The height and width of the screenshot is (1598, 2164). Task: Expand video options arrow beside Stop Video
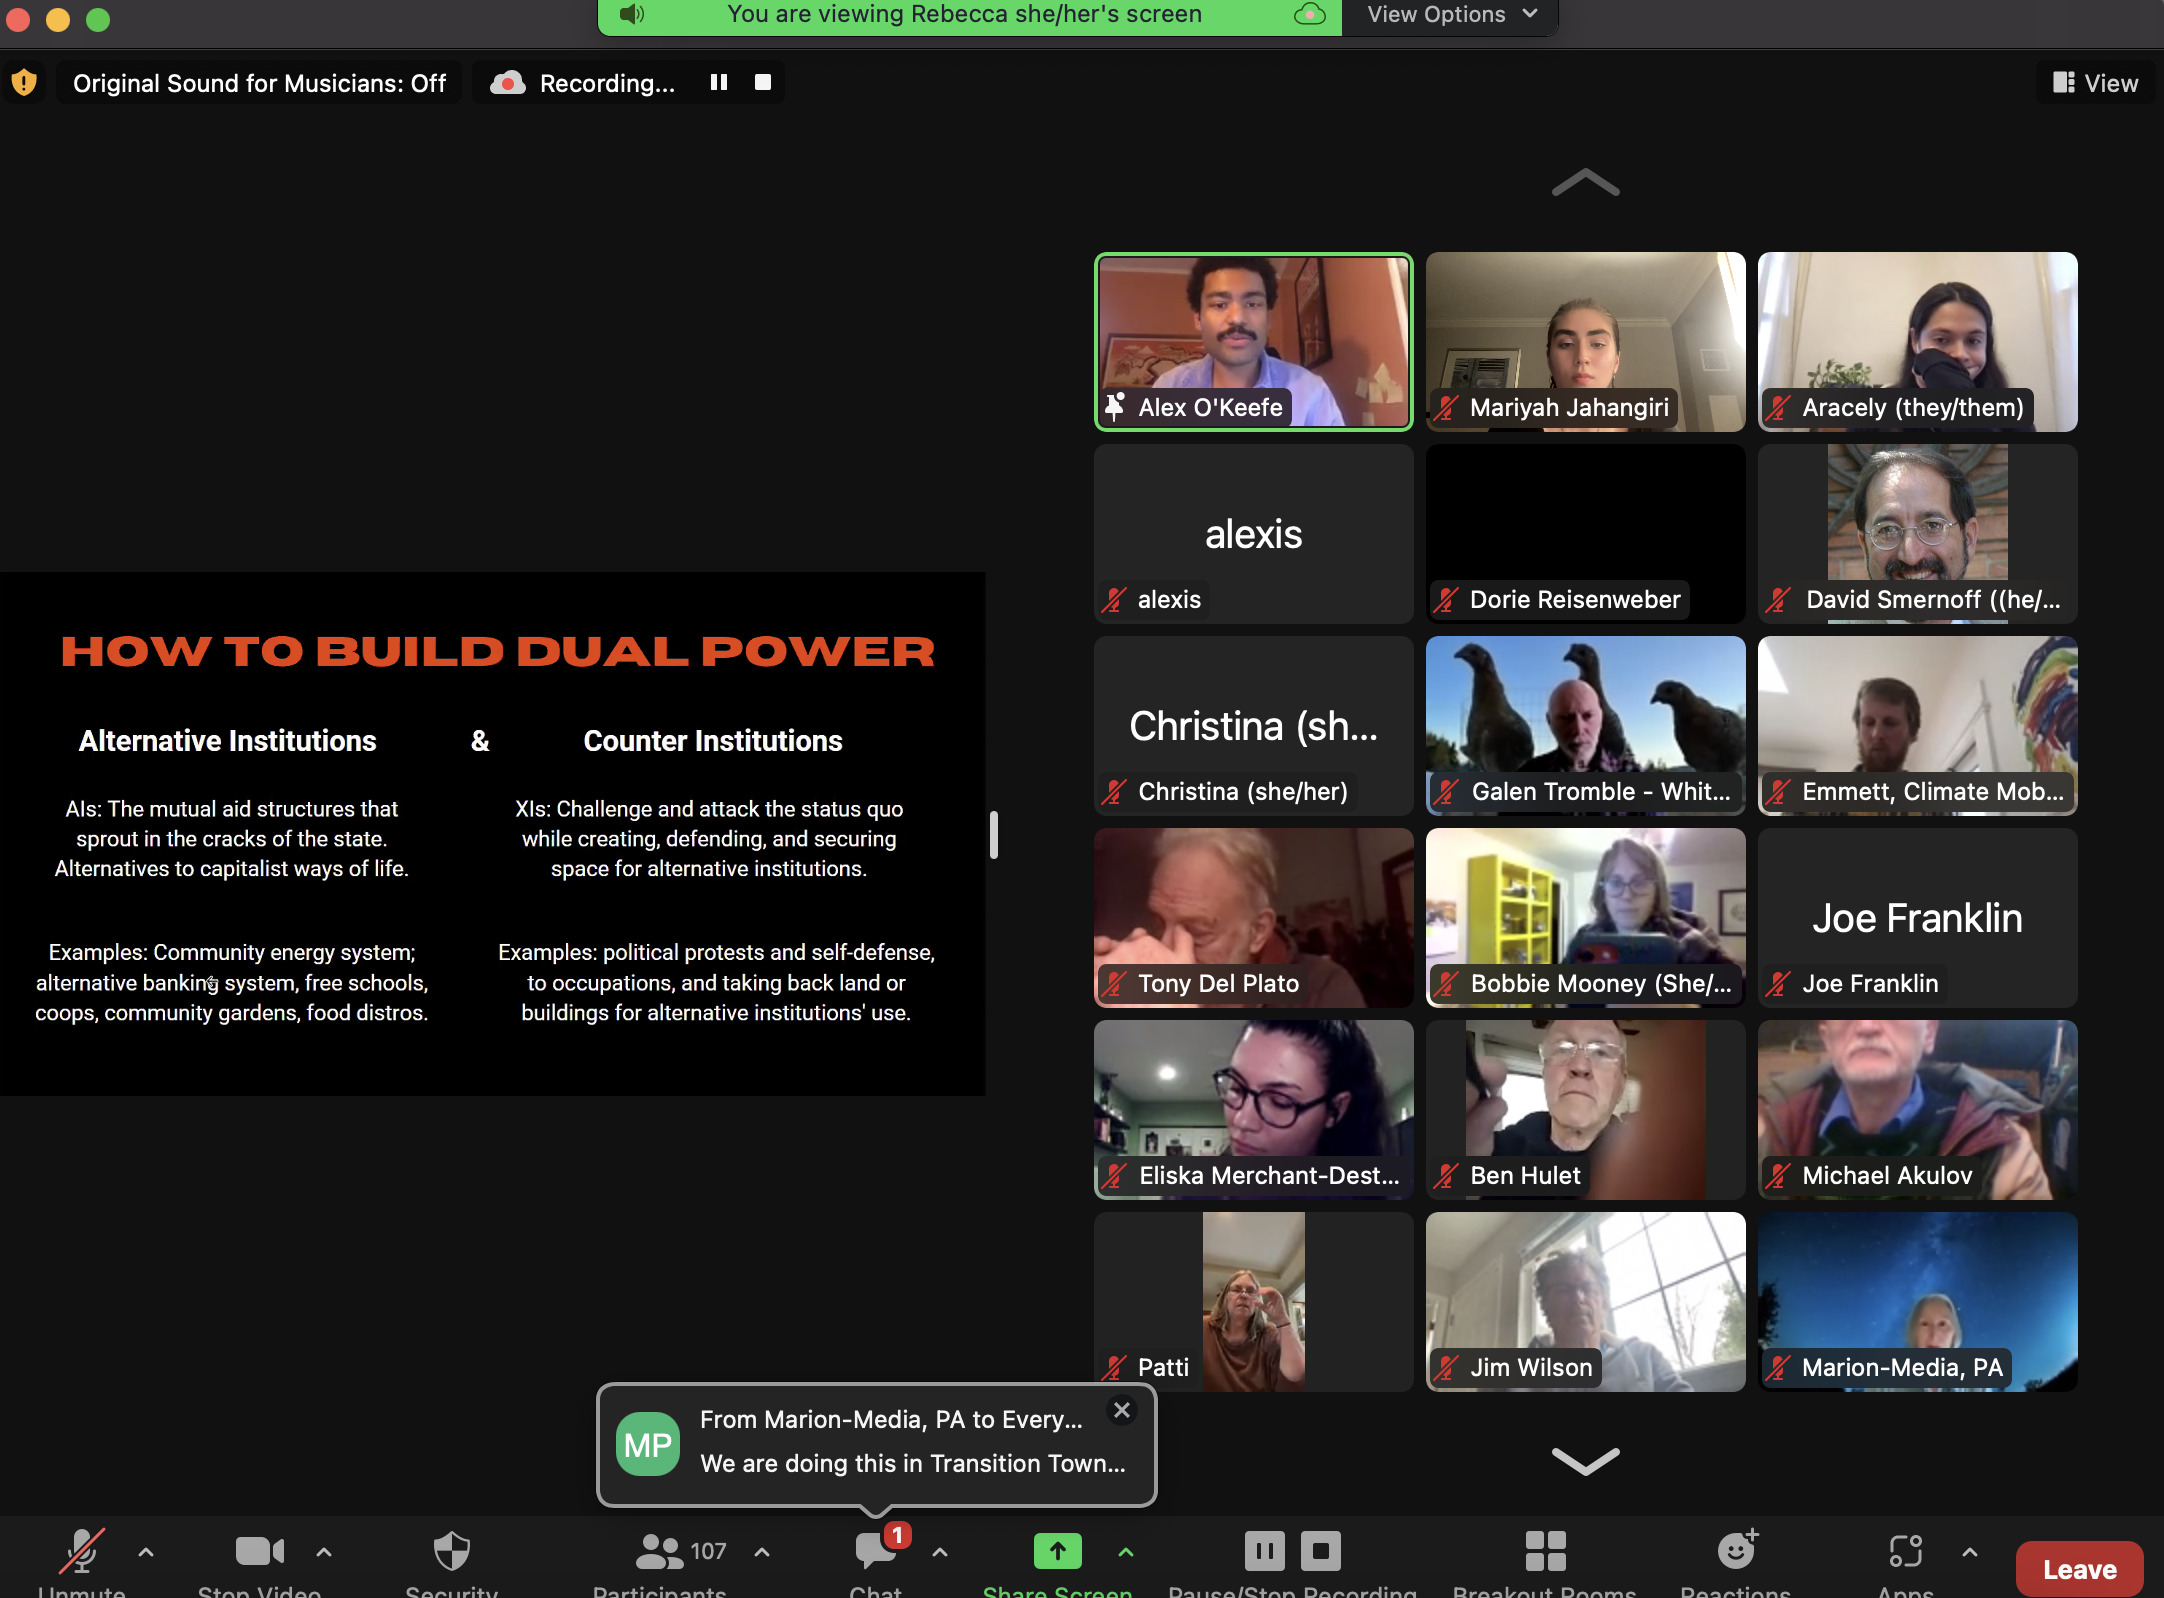324,1552
